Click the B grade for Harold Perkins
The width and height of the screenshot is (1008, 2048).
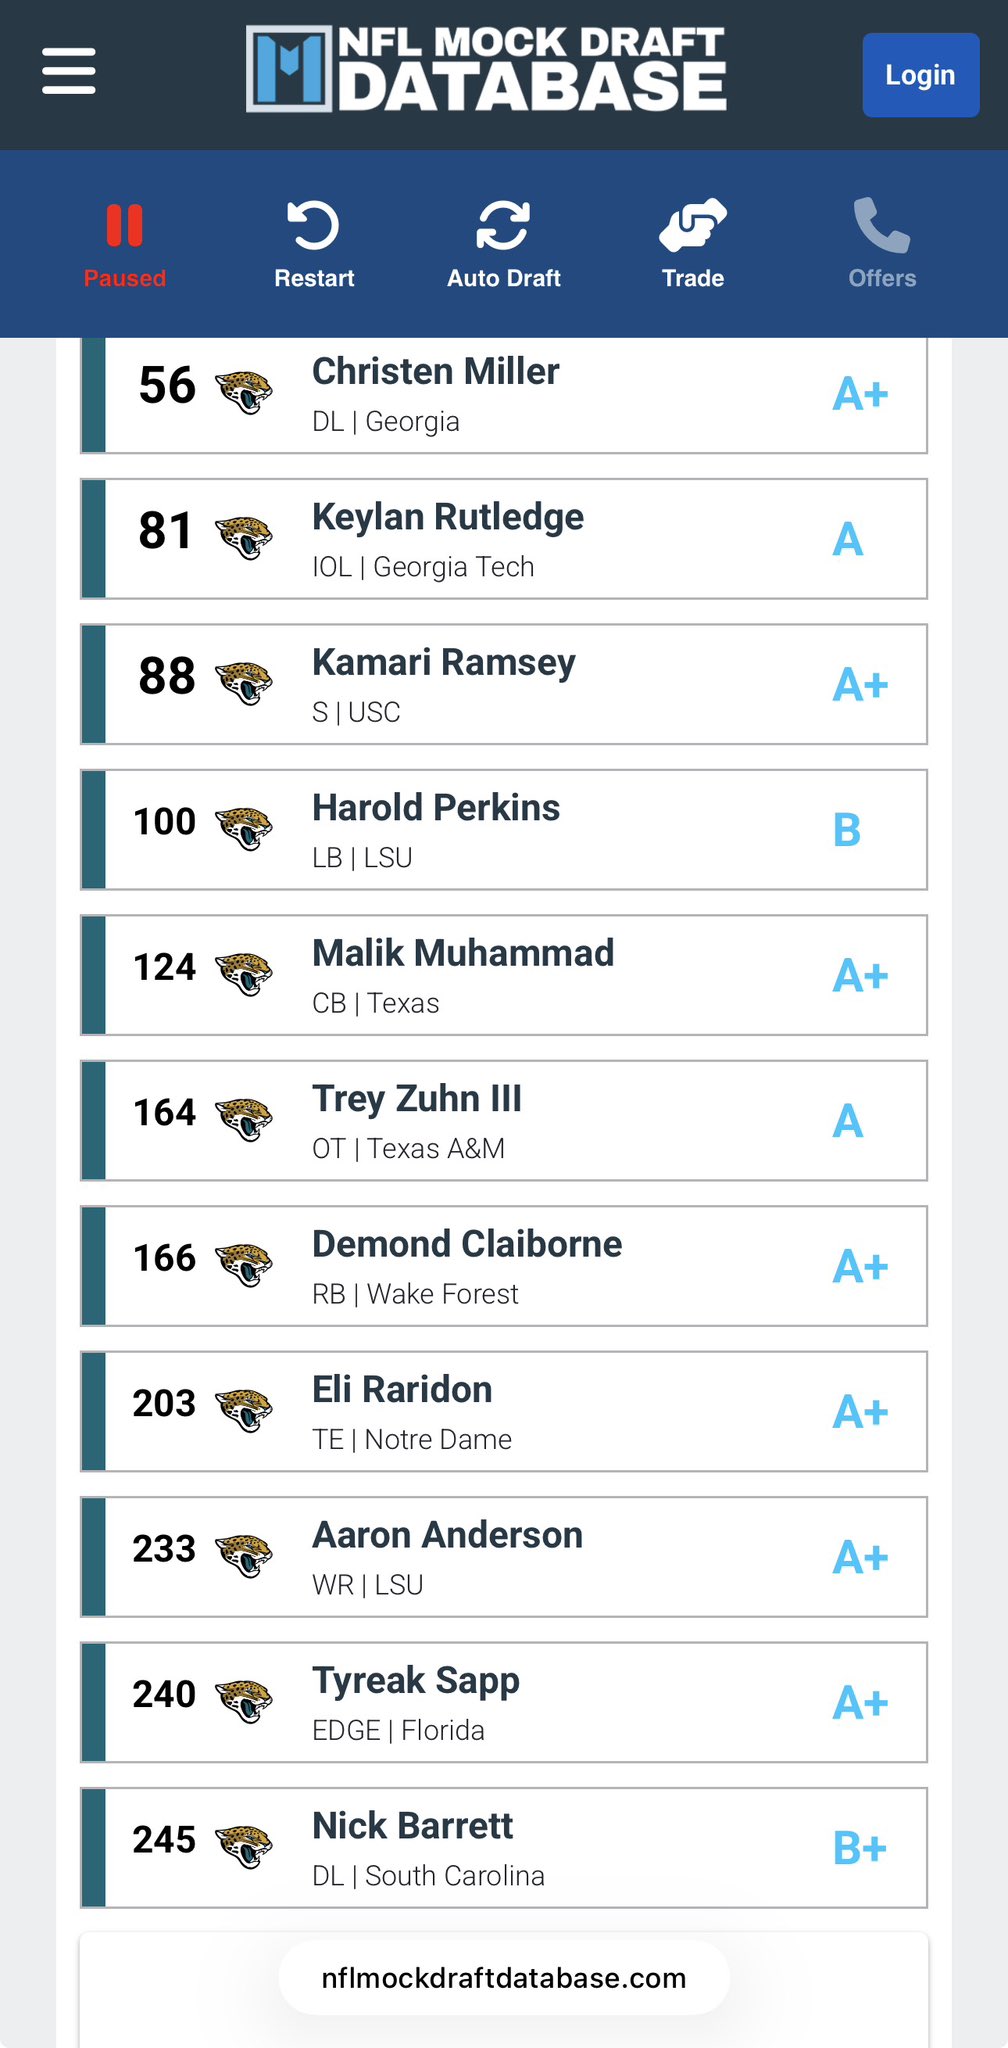(x=847, y=831)
